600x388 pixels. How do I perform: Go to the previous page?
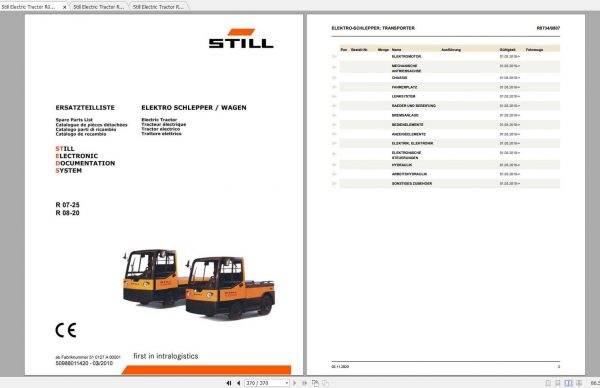[x=238, y=383]
